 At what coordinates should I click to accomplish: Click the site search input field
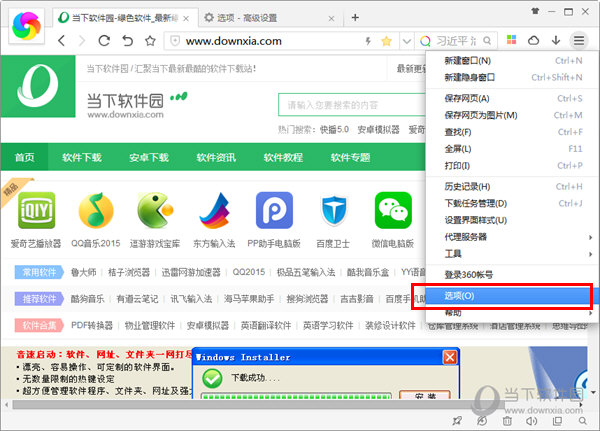coord(352,104)
